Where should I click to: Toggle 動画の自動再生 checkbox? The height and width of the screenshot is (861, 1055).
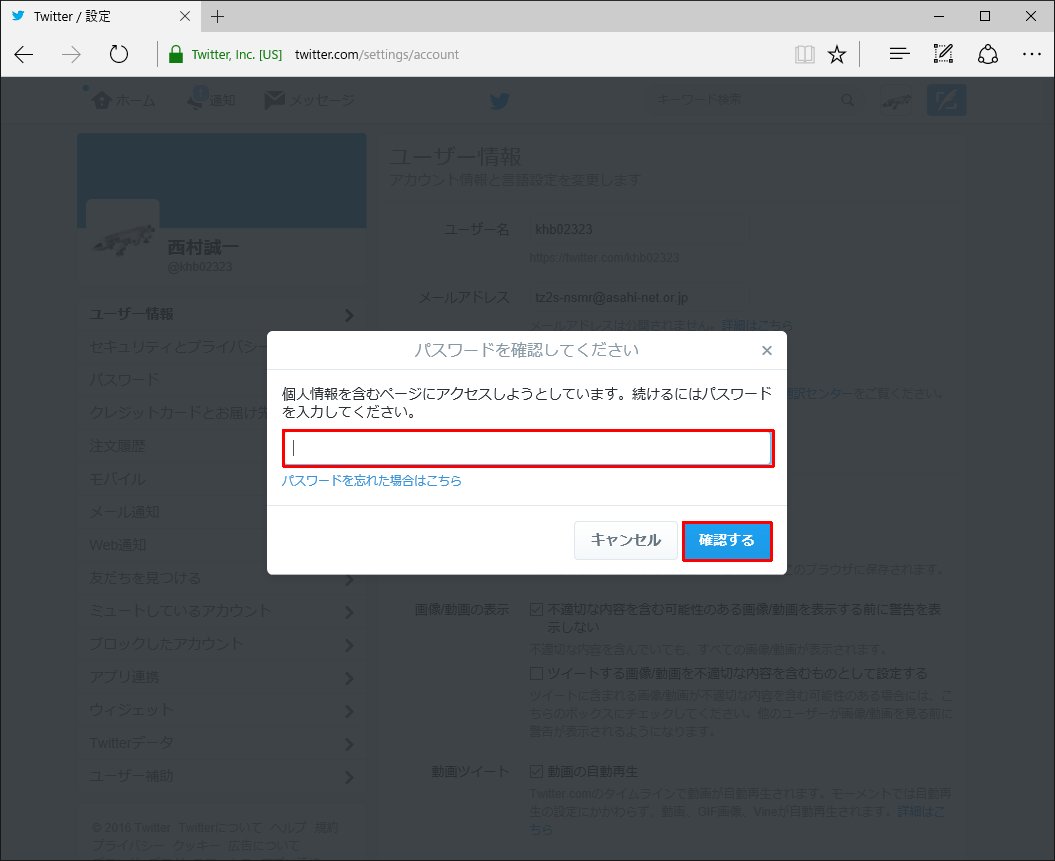coord(536,772)
